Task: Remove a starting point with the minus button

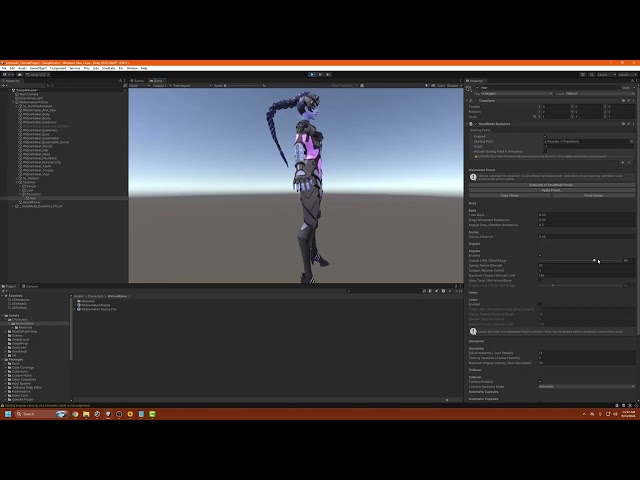Action: pyautogui.click(x=629, y=162)
